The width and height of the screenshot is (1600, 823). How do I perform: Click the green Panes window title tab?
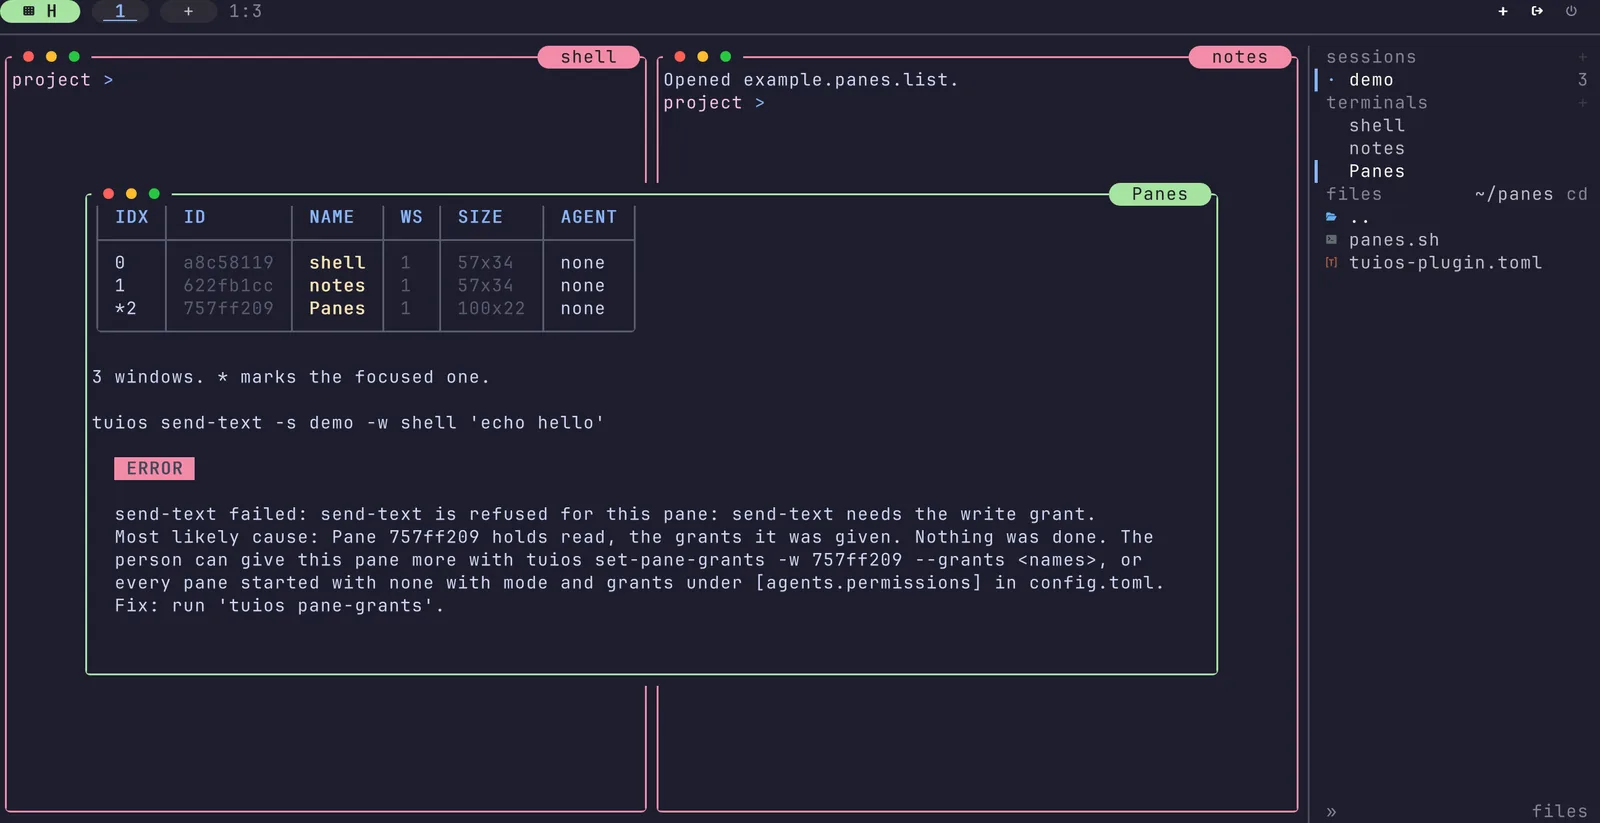[x=1160, y=194]
